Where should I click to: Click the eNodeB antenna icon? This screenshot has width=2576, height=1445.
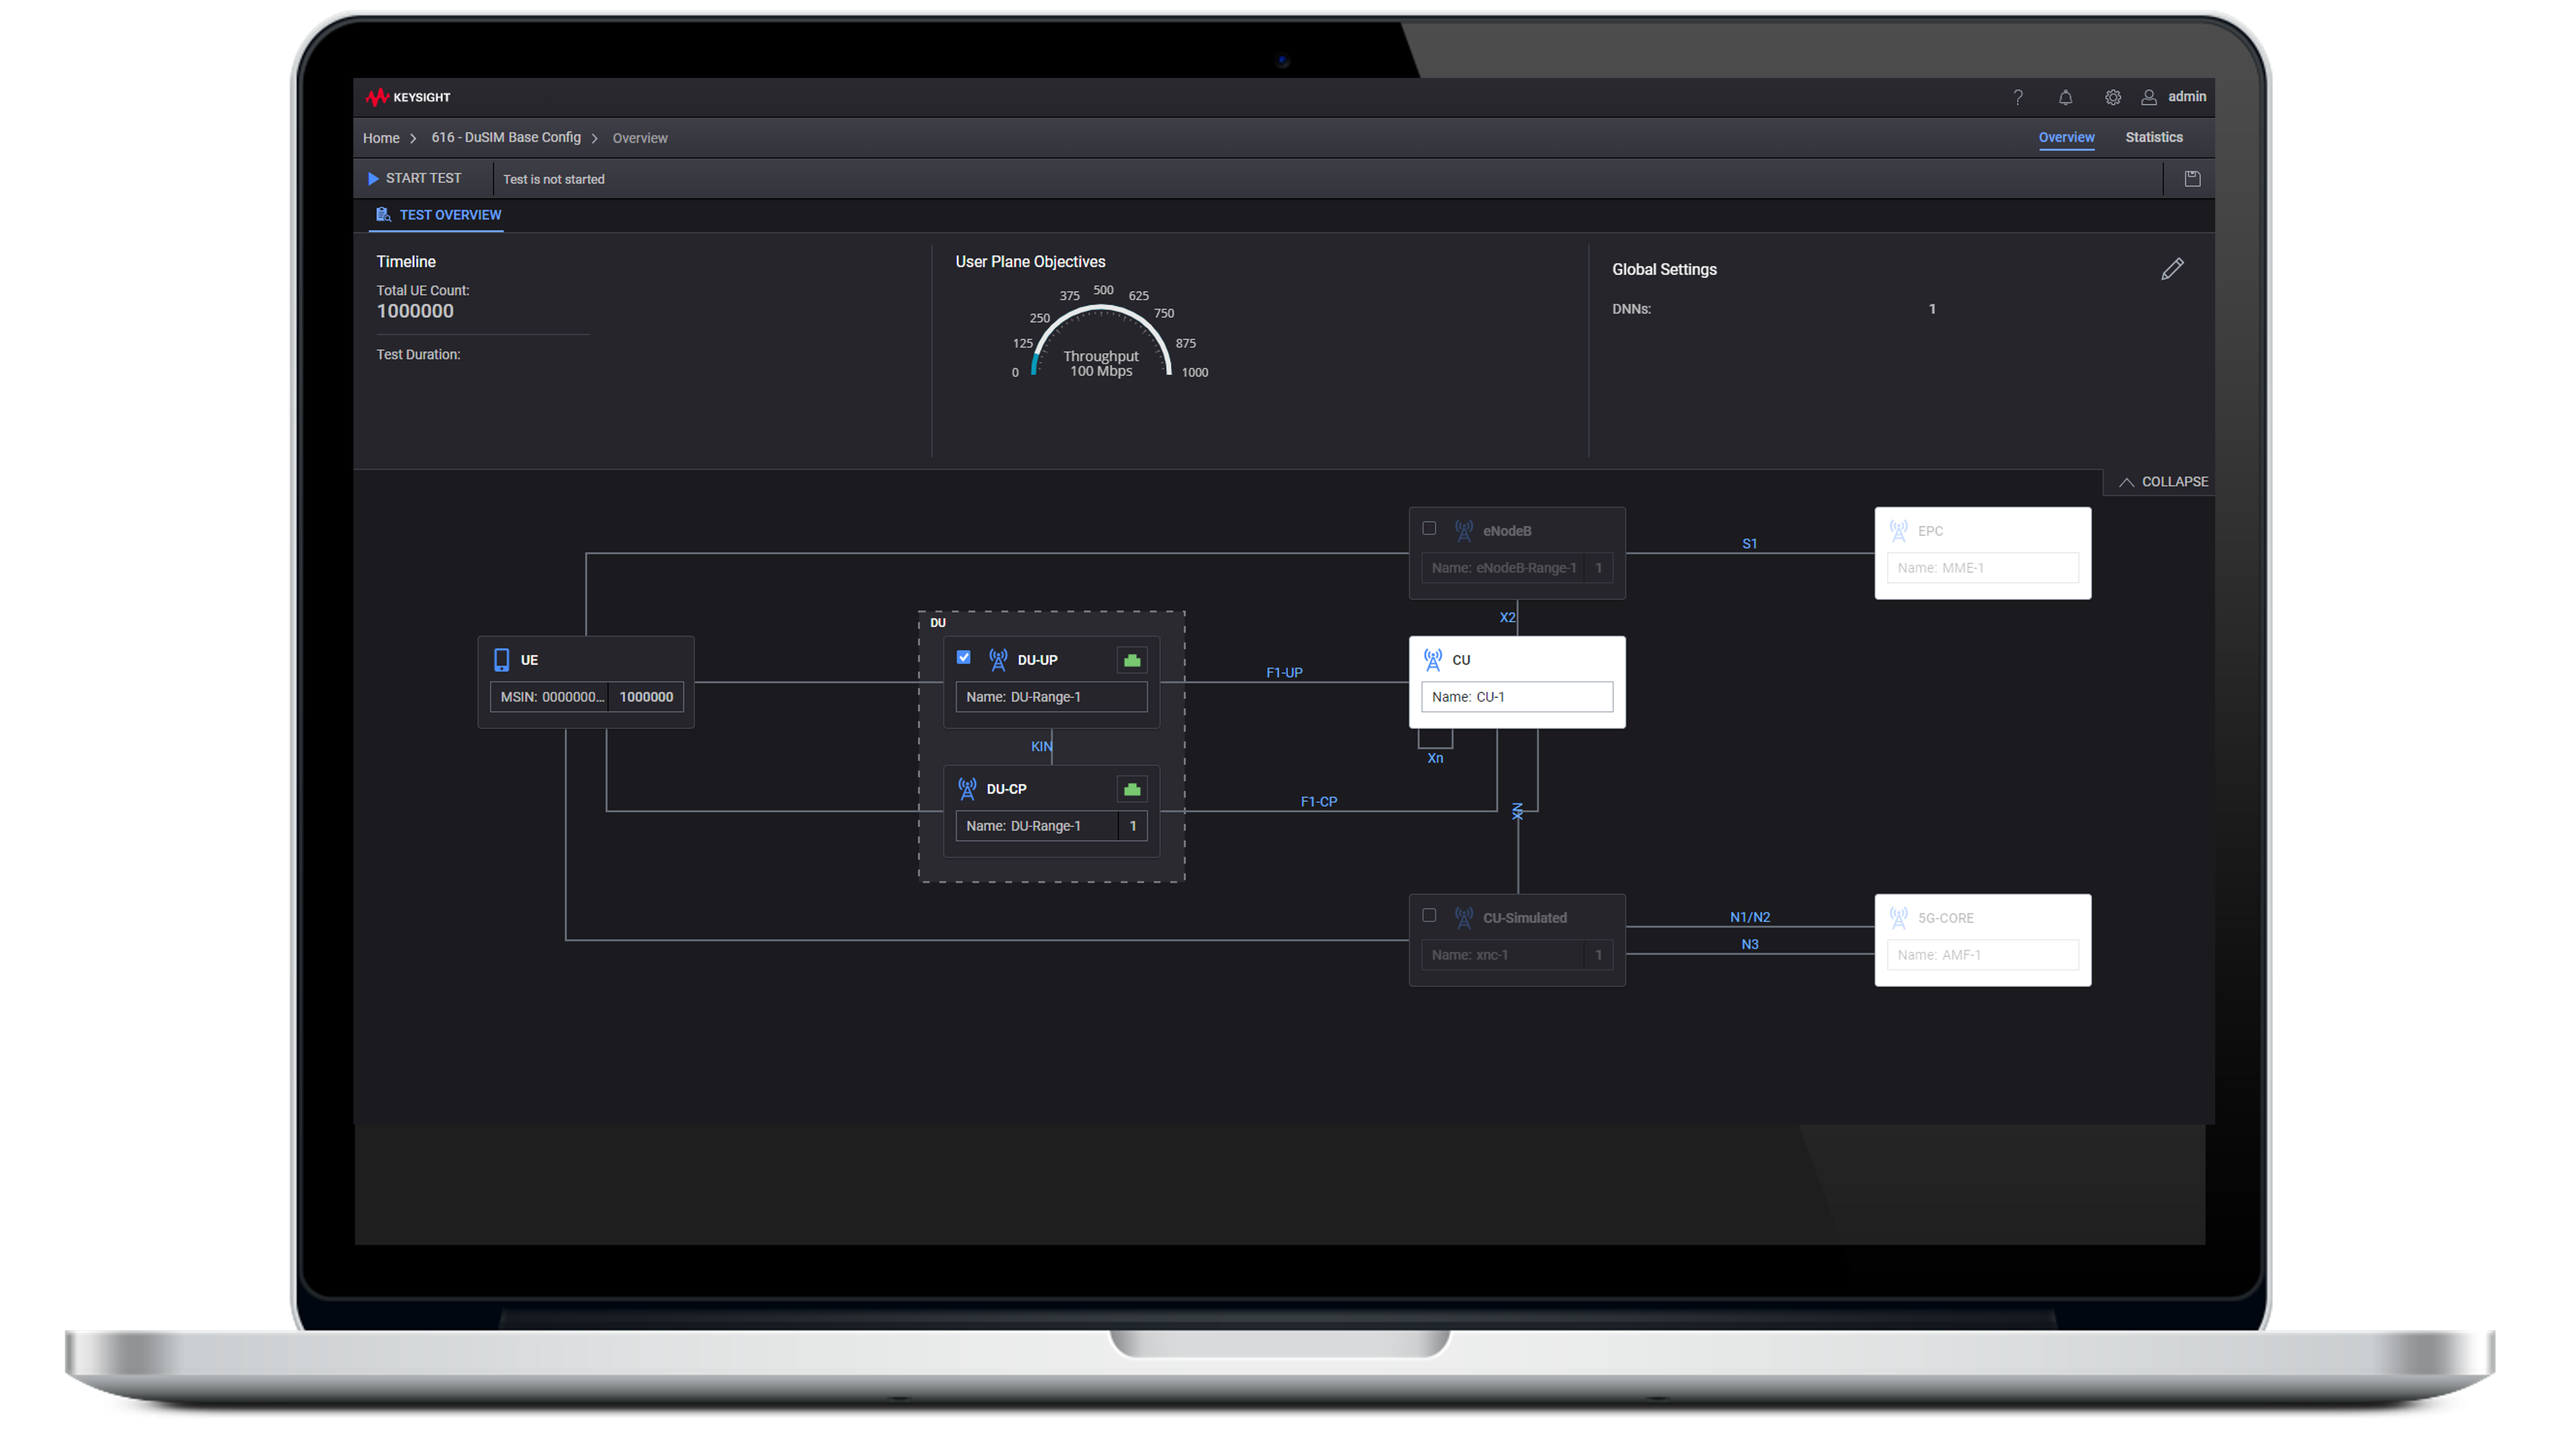pos(1464,531)
